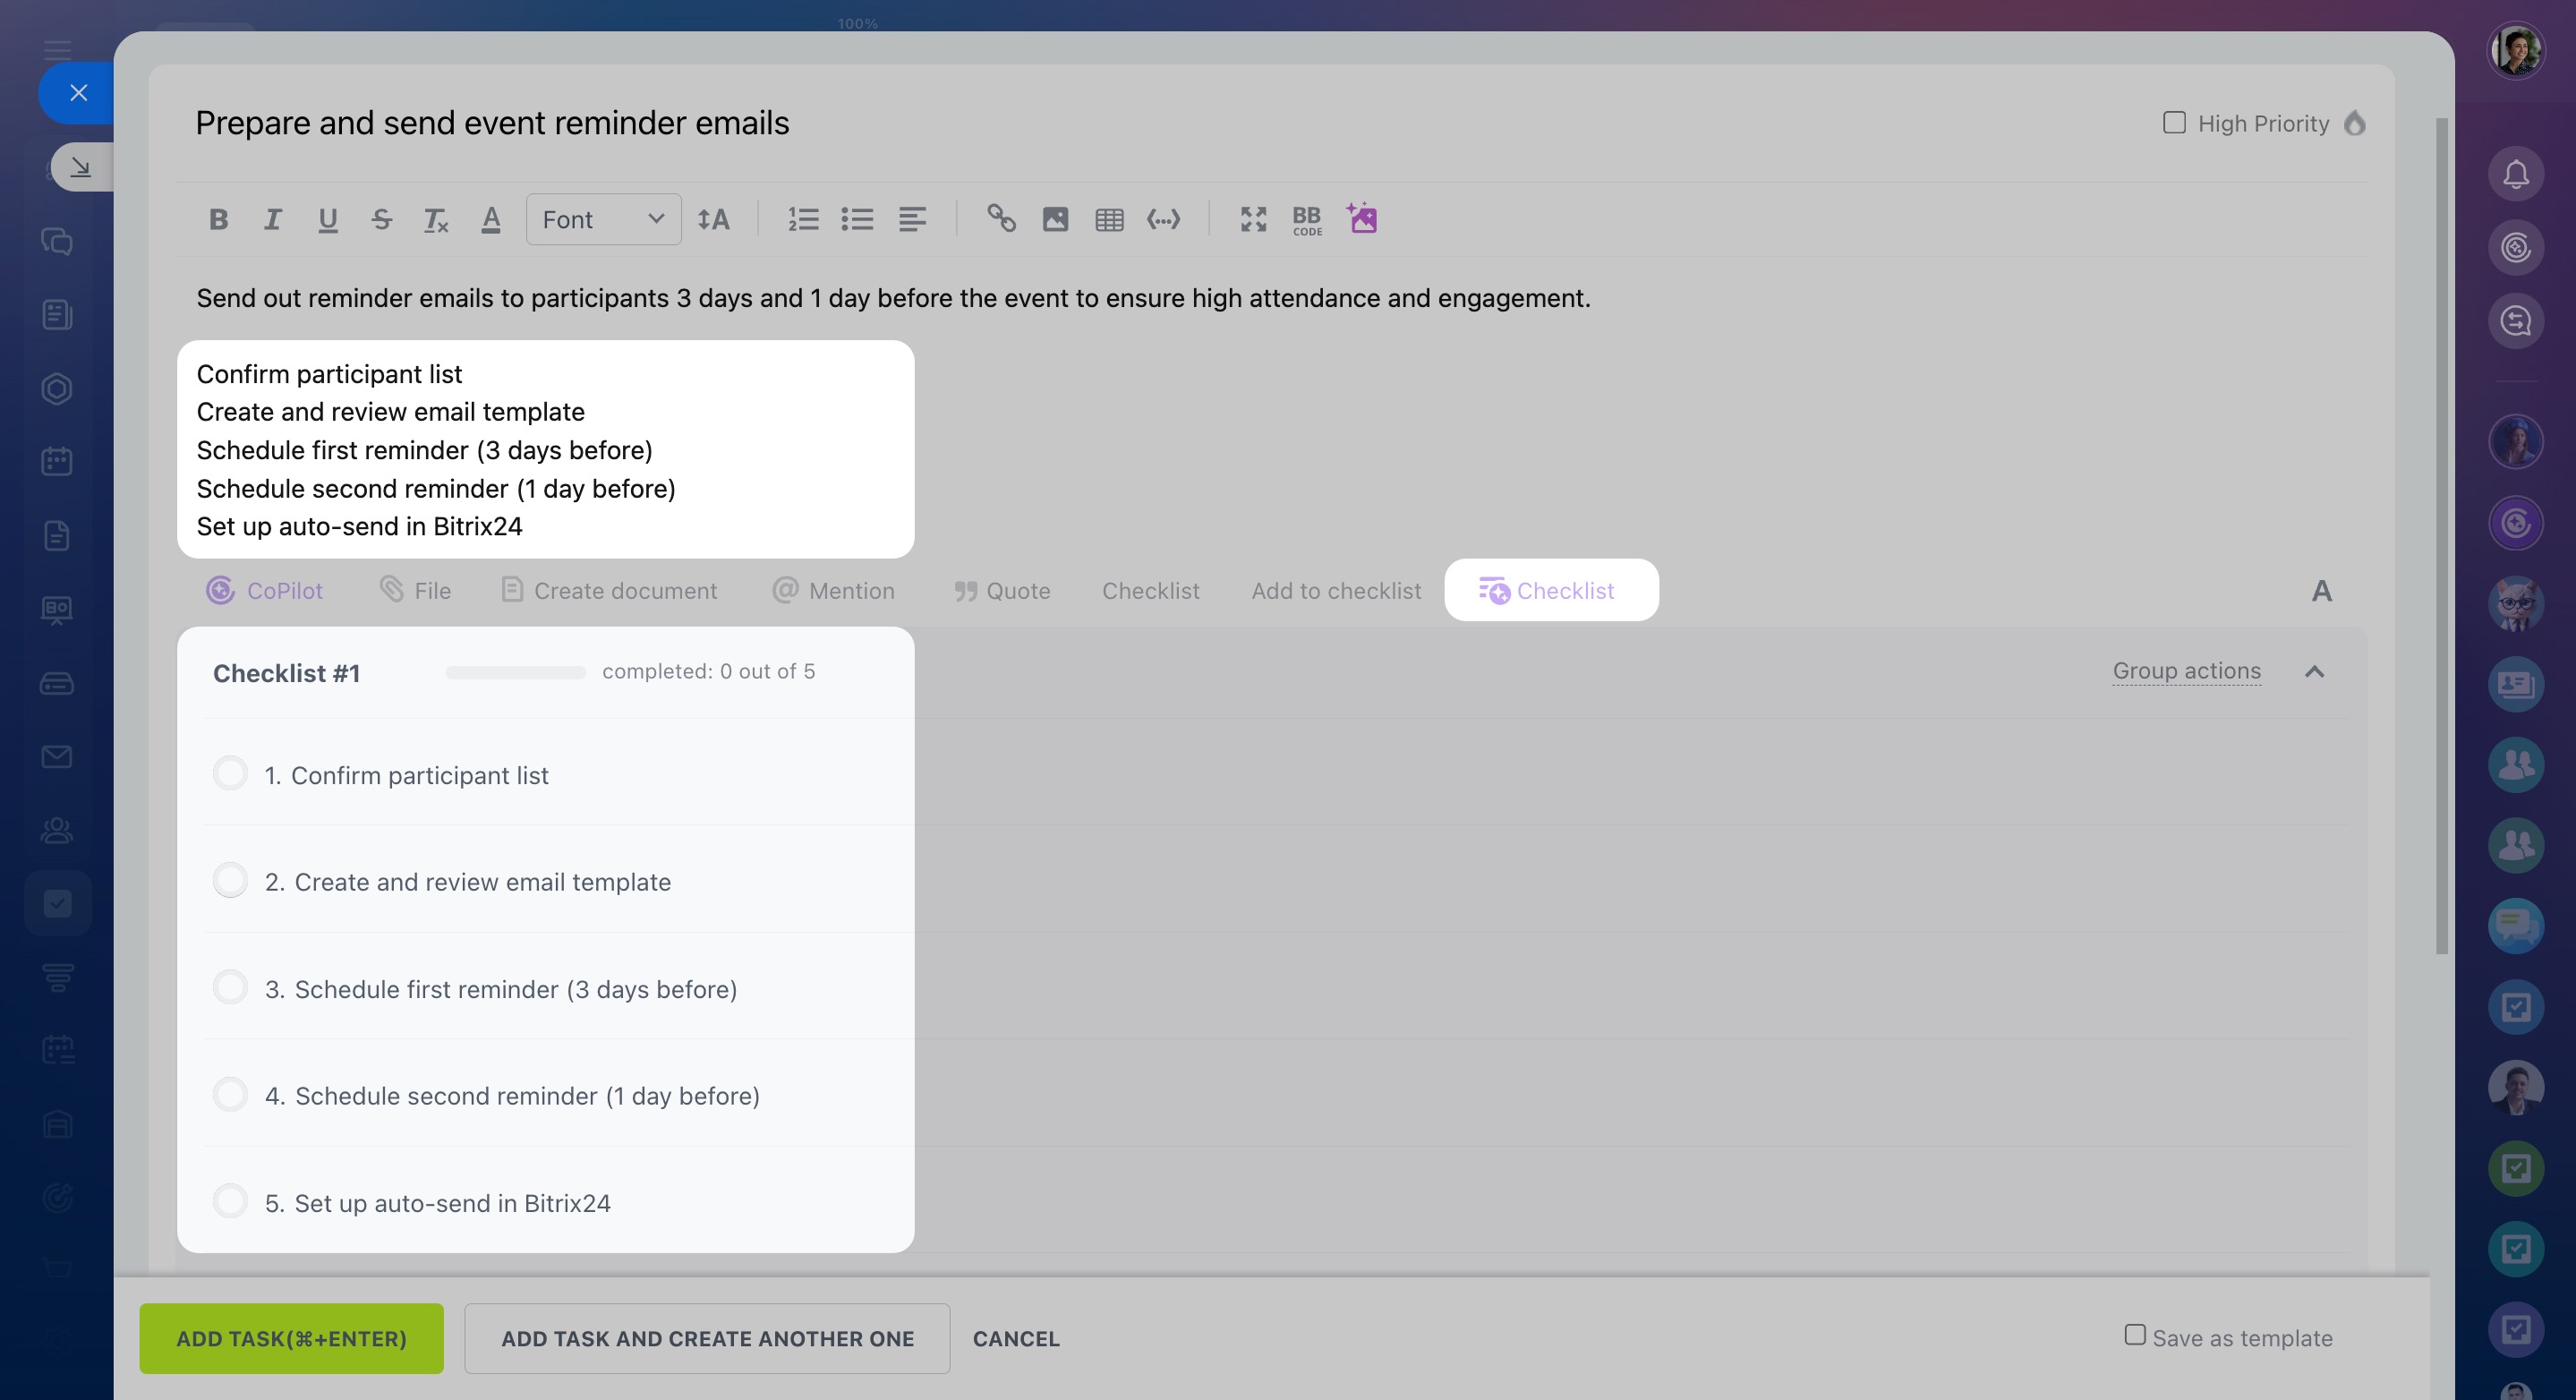Switch editor to BB code mode

click(x=1306, y=220)
